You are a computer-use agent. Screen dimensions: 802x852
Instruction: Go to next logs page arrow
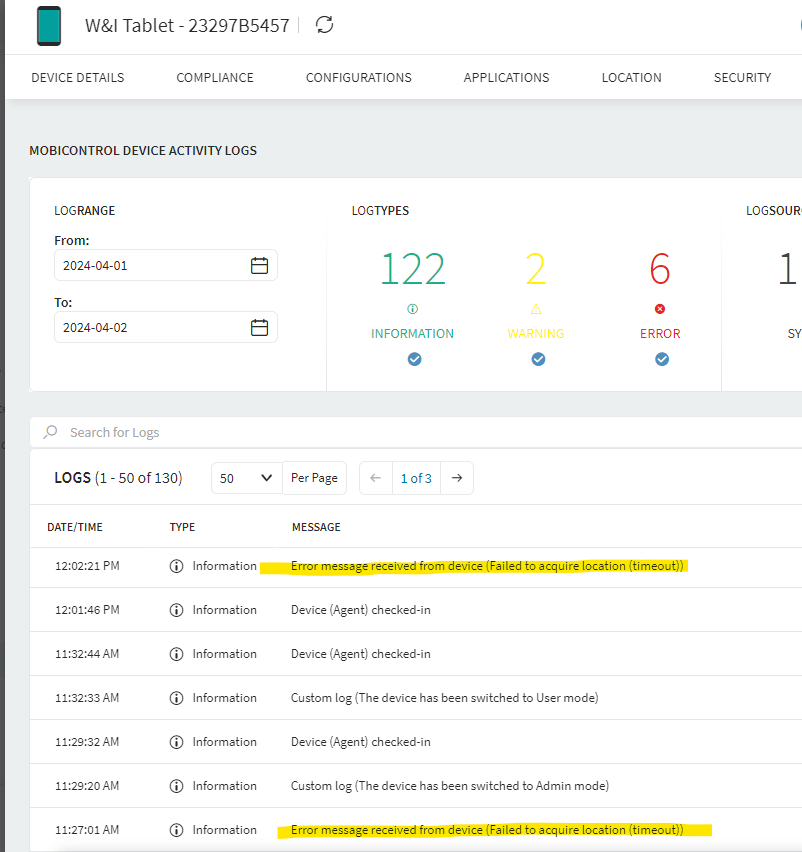[x=457, y=478]
